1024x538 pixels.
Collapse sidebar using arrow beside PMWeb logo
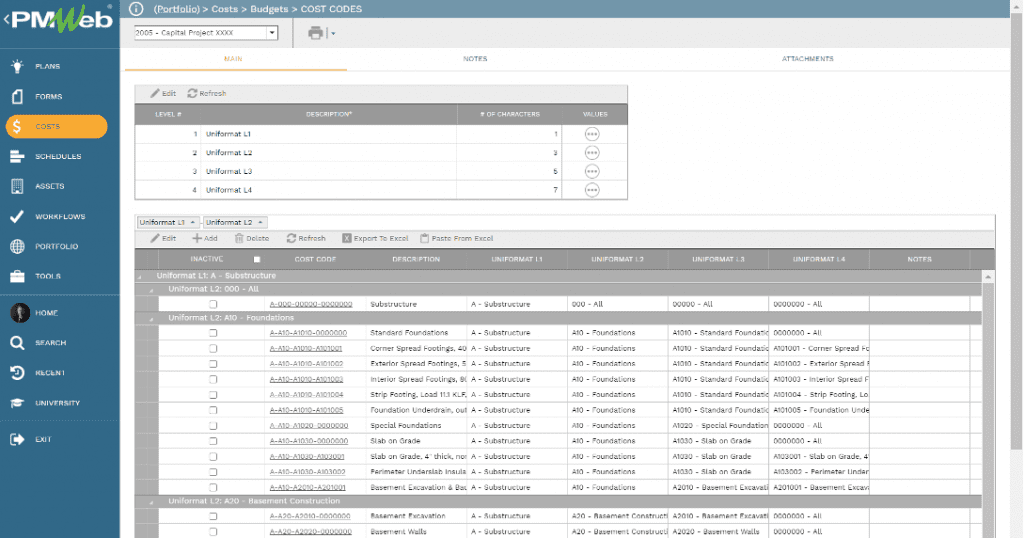[6, 19]
